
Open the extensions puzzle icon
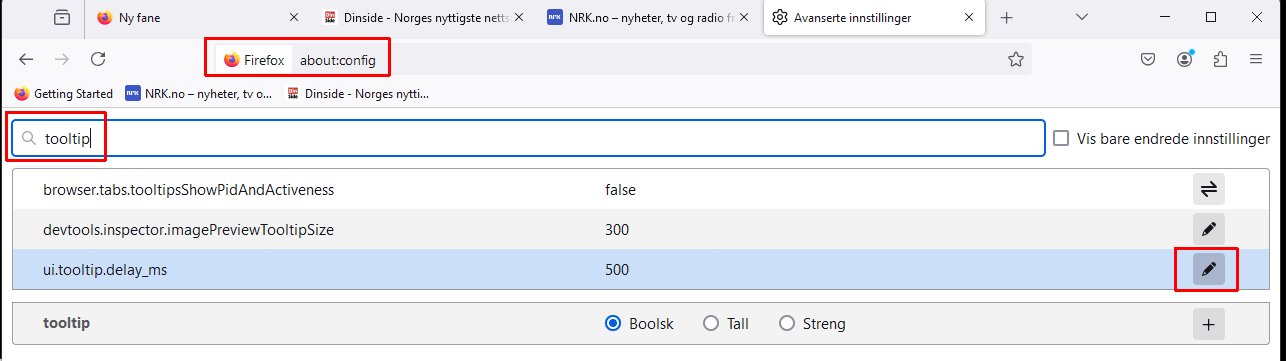[x=1220, y=60]
